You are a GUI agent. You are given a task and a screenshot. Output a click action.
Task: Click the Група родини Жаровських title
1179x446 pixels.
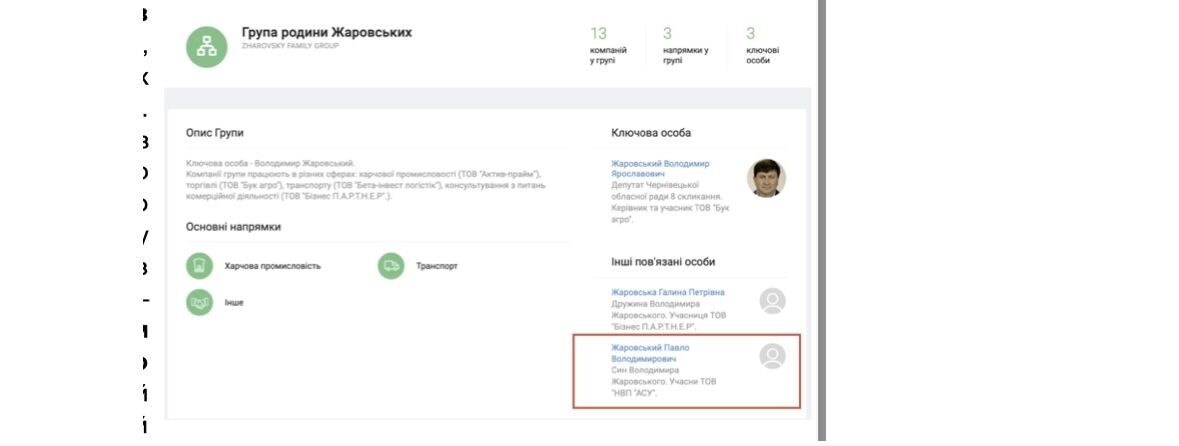click(x=326, y=32)
